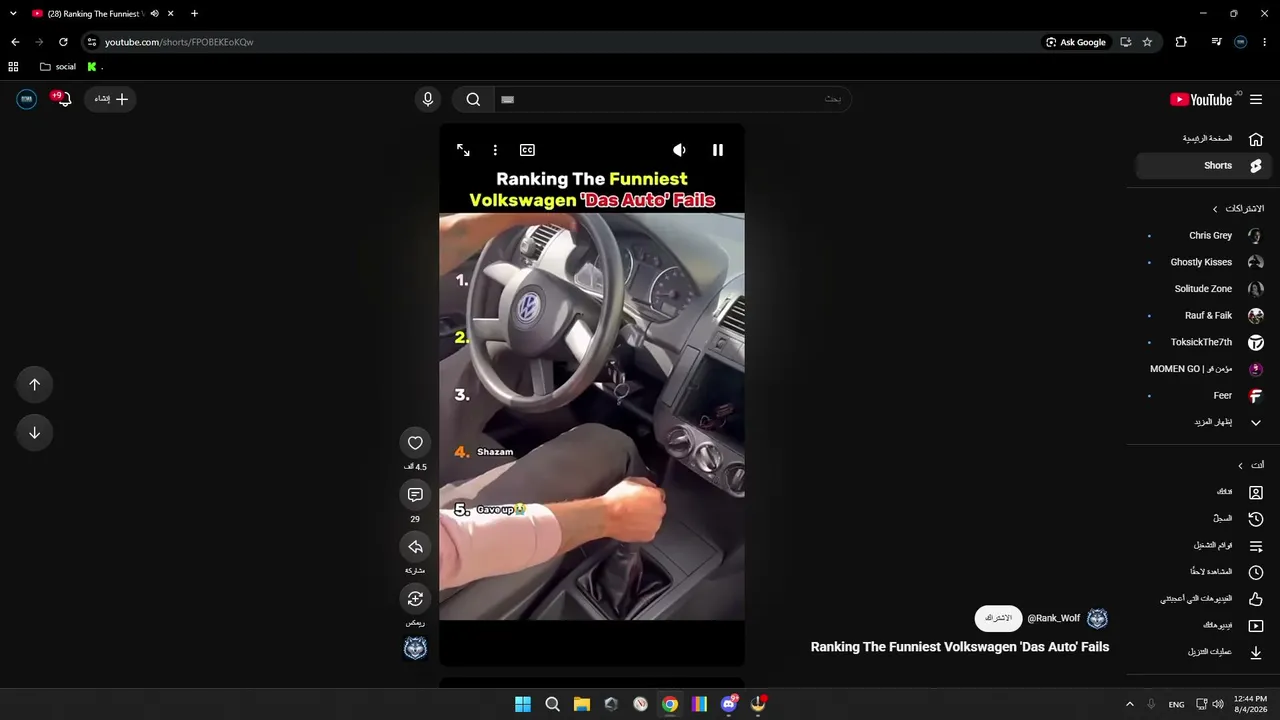Click the Ask Google button
The image size is (1280, 720).
tap(1076, 42)
